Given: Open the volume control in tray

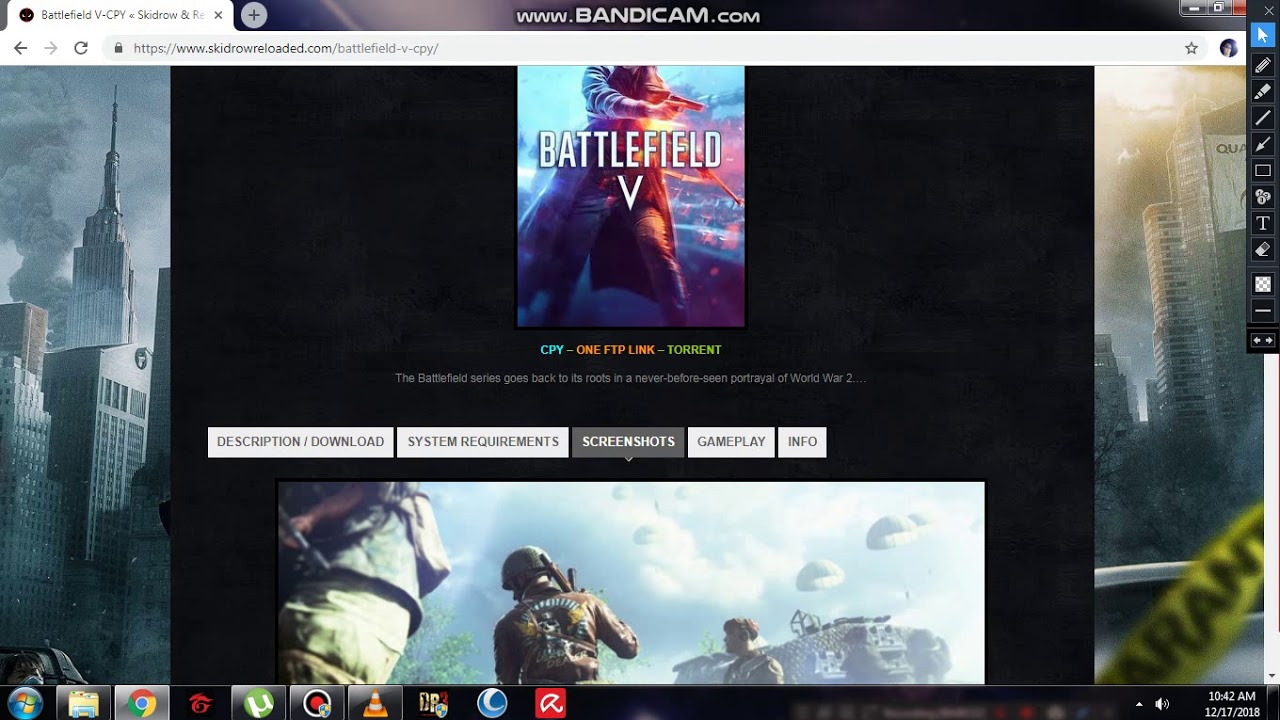Looking at the screenshot, I should coord(1162,704).
